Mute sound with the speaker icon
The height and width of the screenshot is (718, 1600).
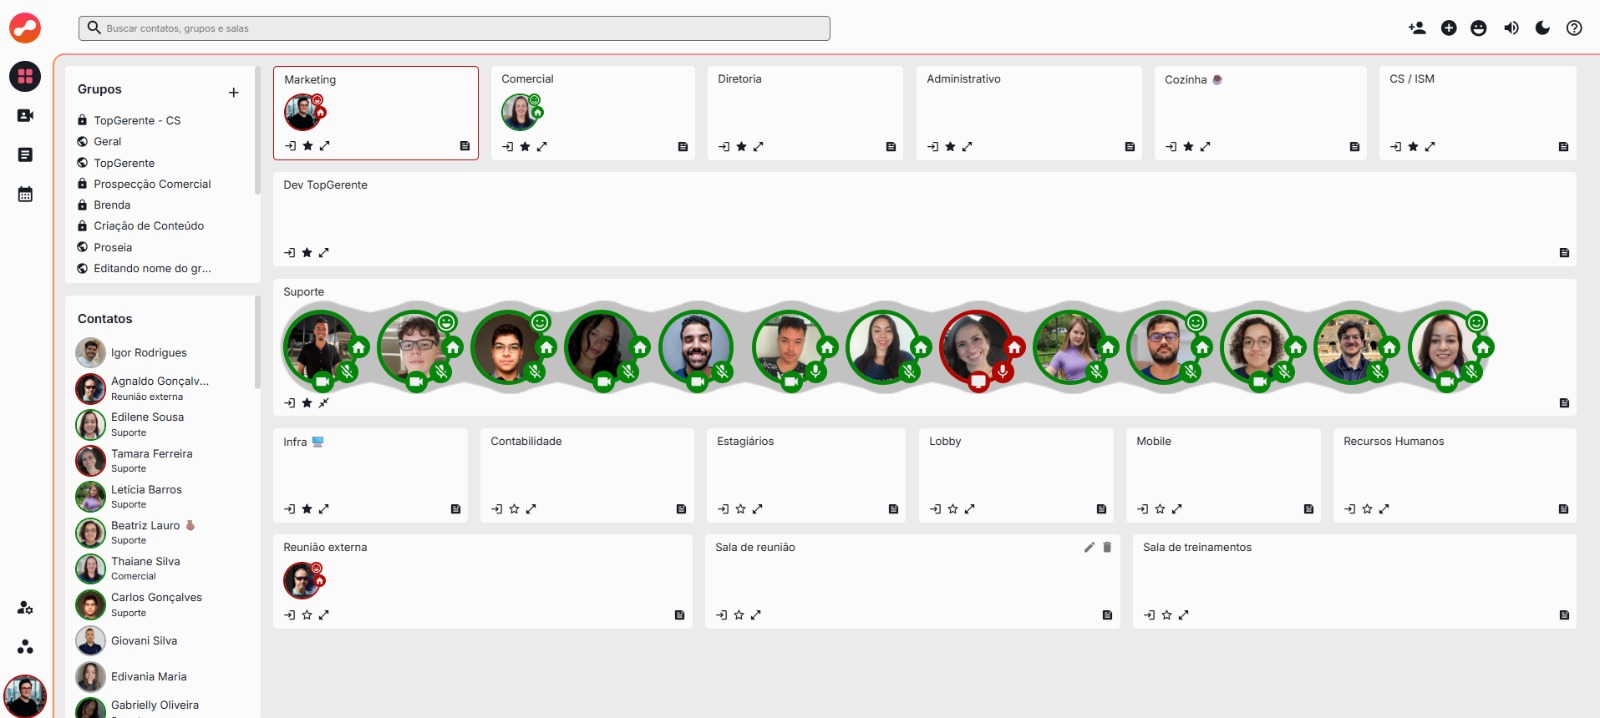pos(1511,28)
